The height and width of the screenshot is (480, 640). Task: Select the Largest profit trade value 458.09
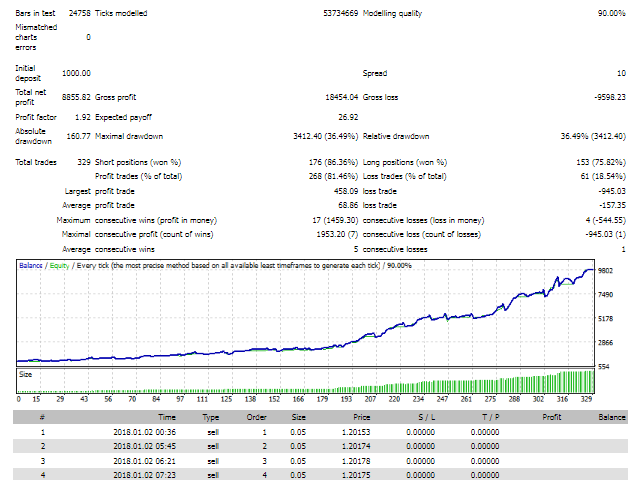coord(346,191)
